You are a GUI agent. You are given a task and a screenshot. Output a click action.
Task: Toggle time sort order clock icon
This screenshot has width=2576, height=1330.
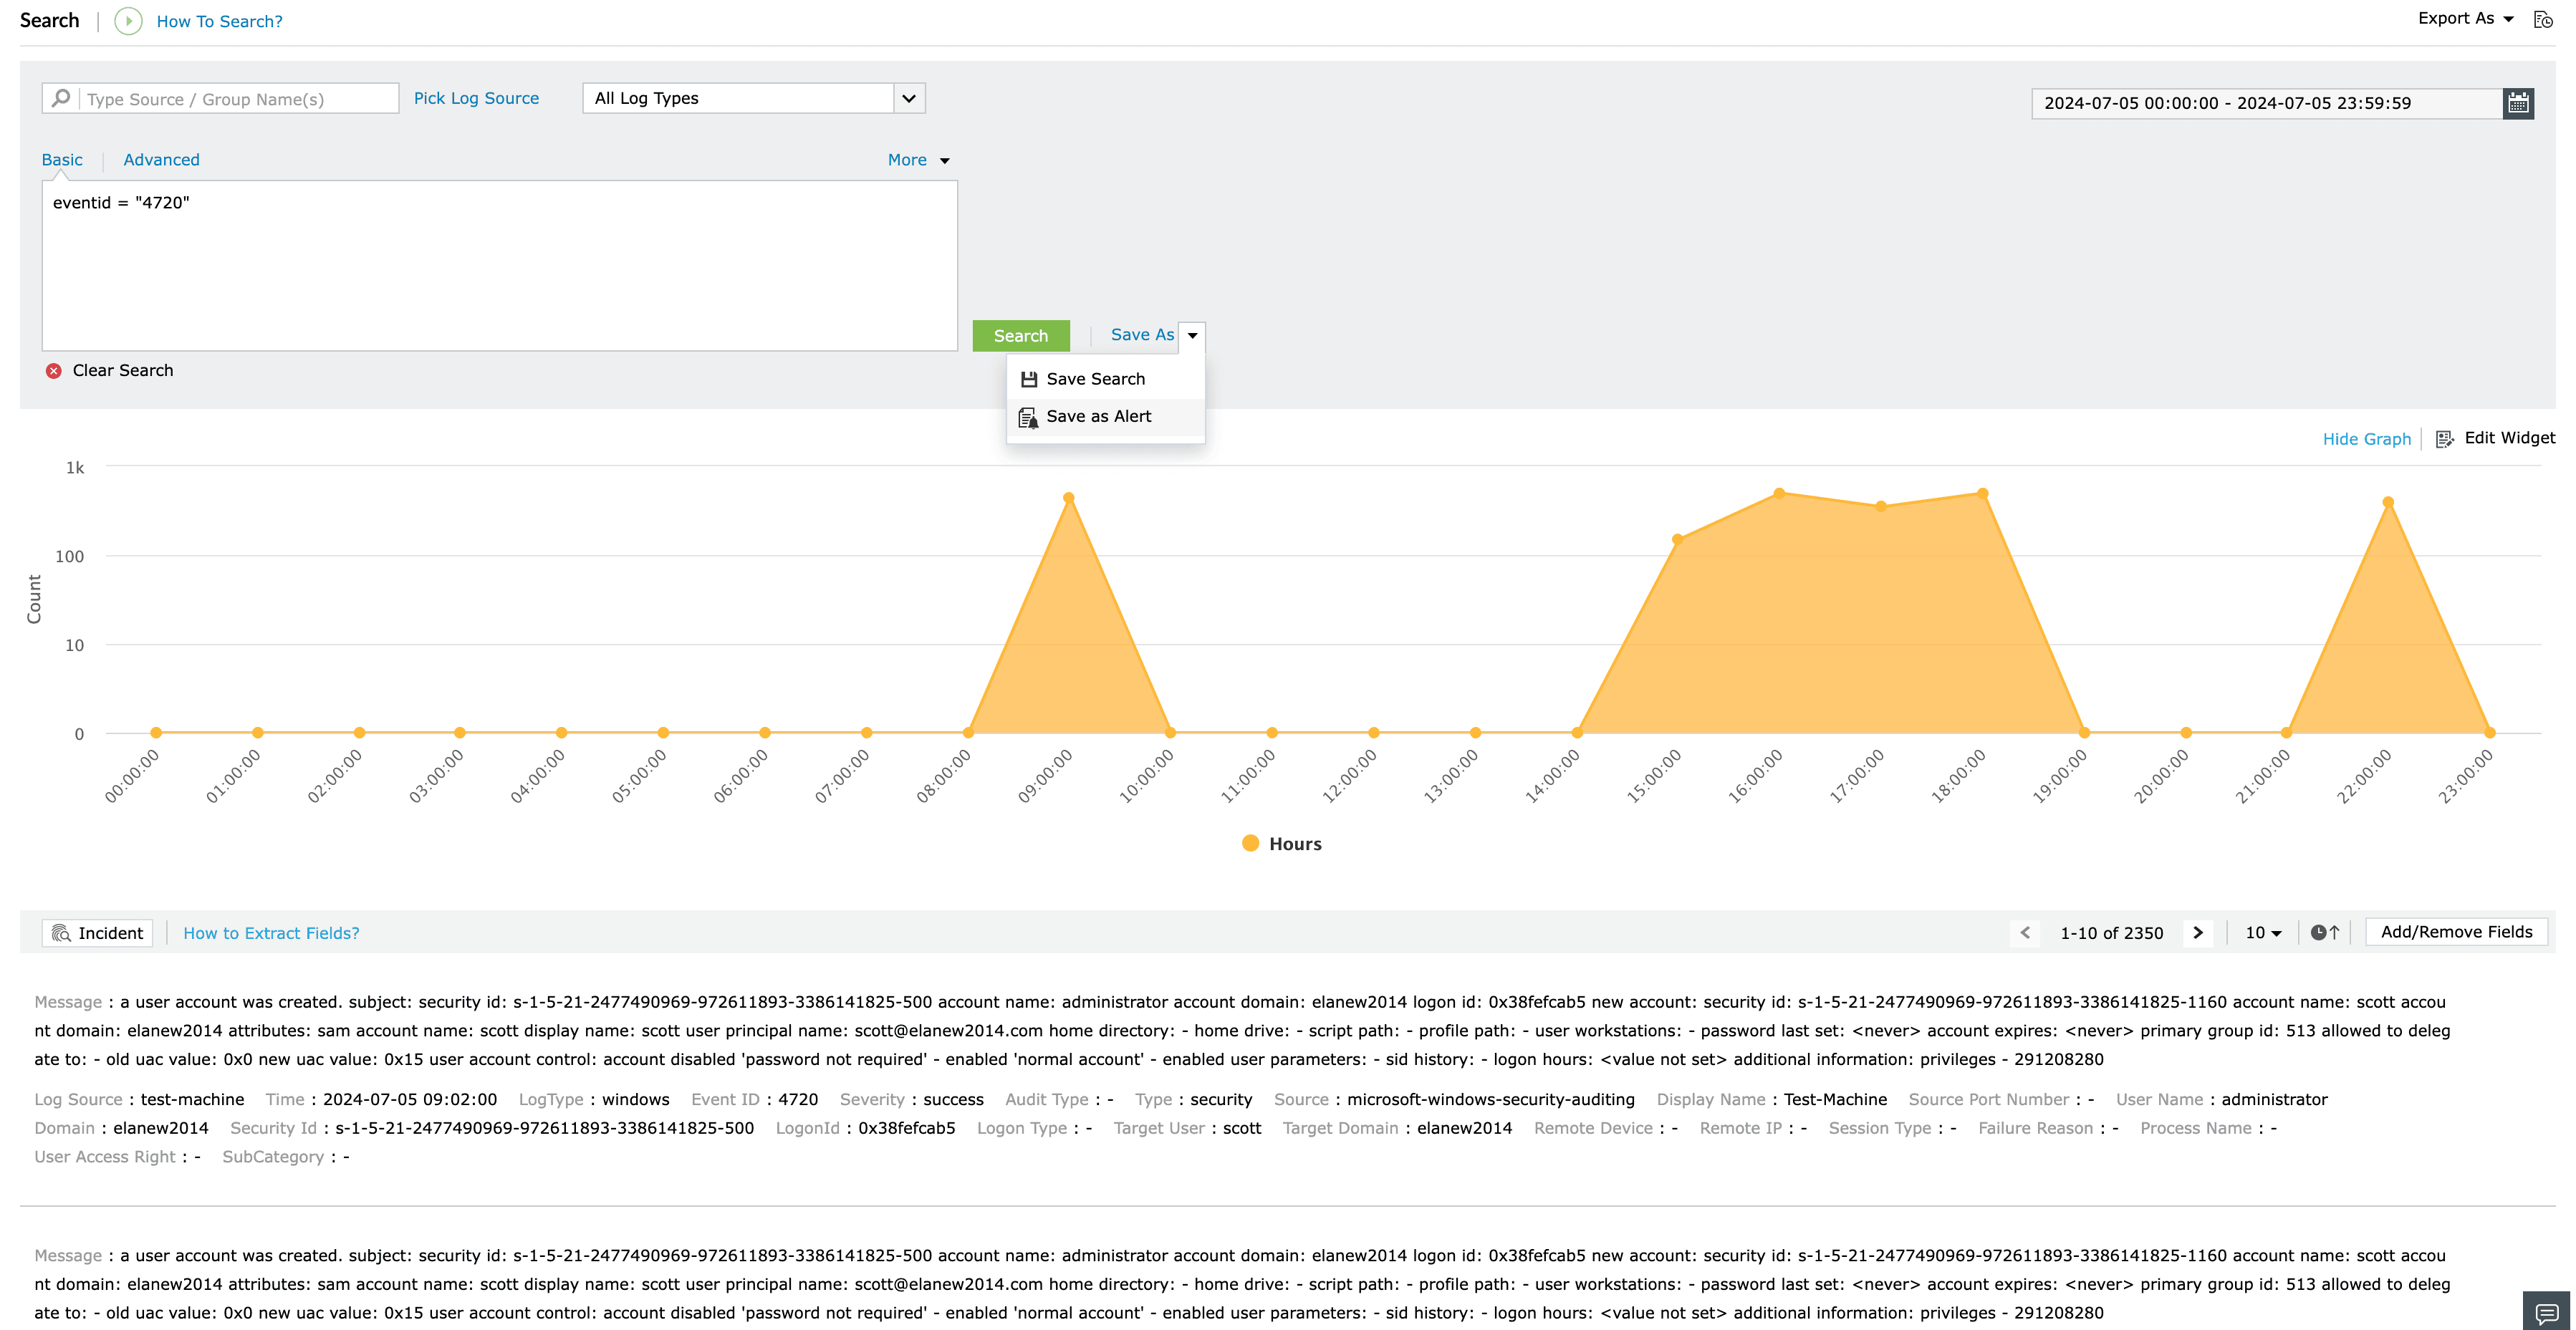[x=2324, y=932]
